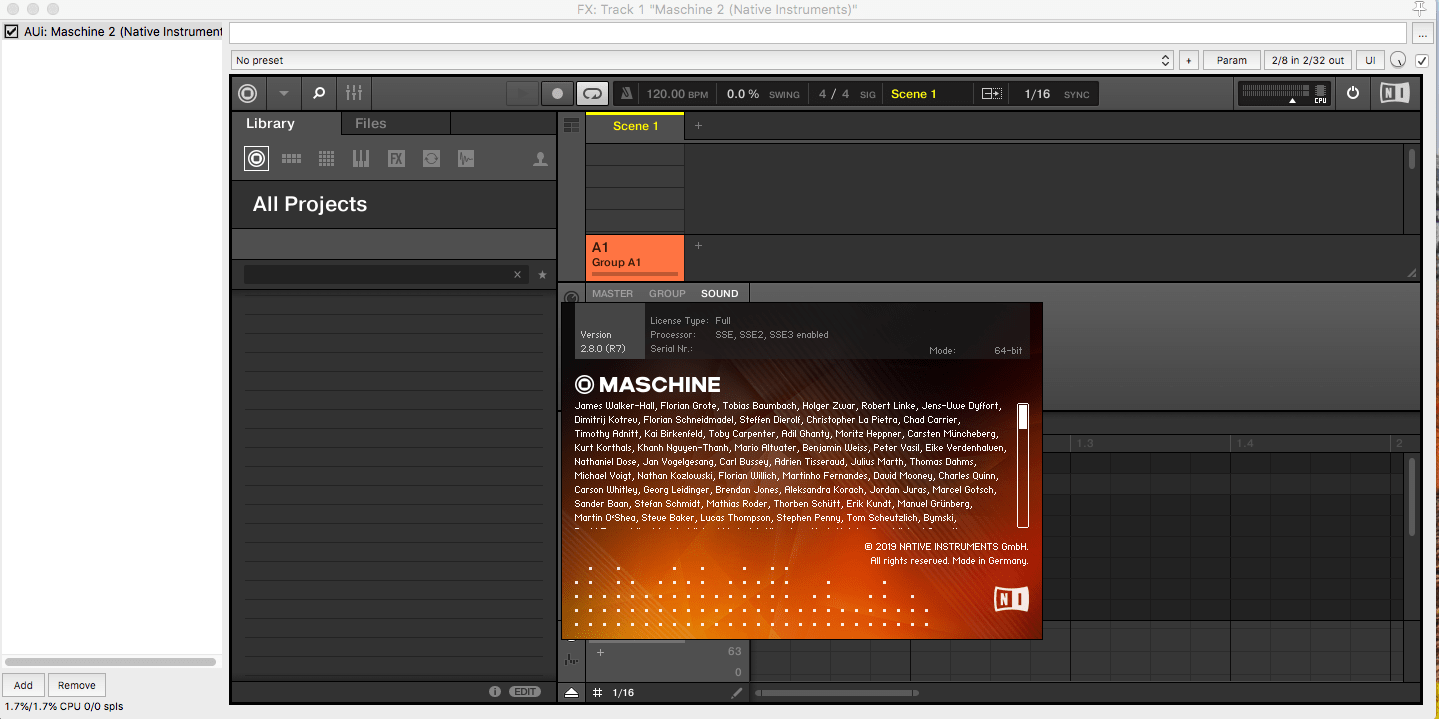Click the 2/8 in 2/32 out button
The width and height of the screenshot is (1439, 719).
[x=1308, y=60]
